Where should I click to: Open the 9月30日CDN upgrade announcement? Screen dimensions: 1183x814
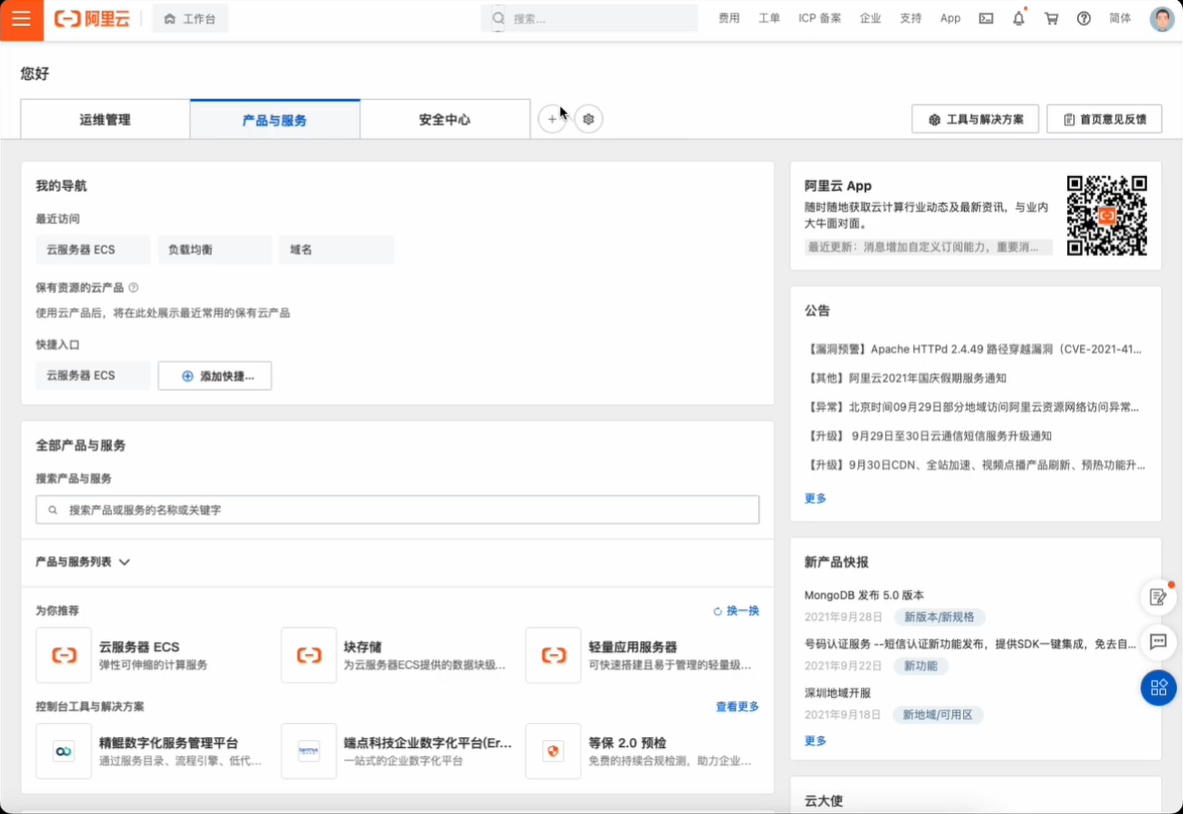[x=976, y=465]
